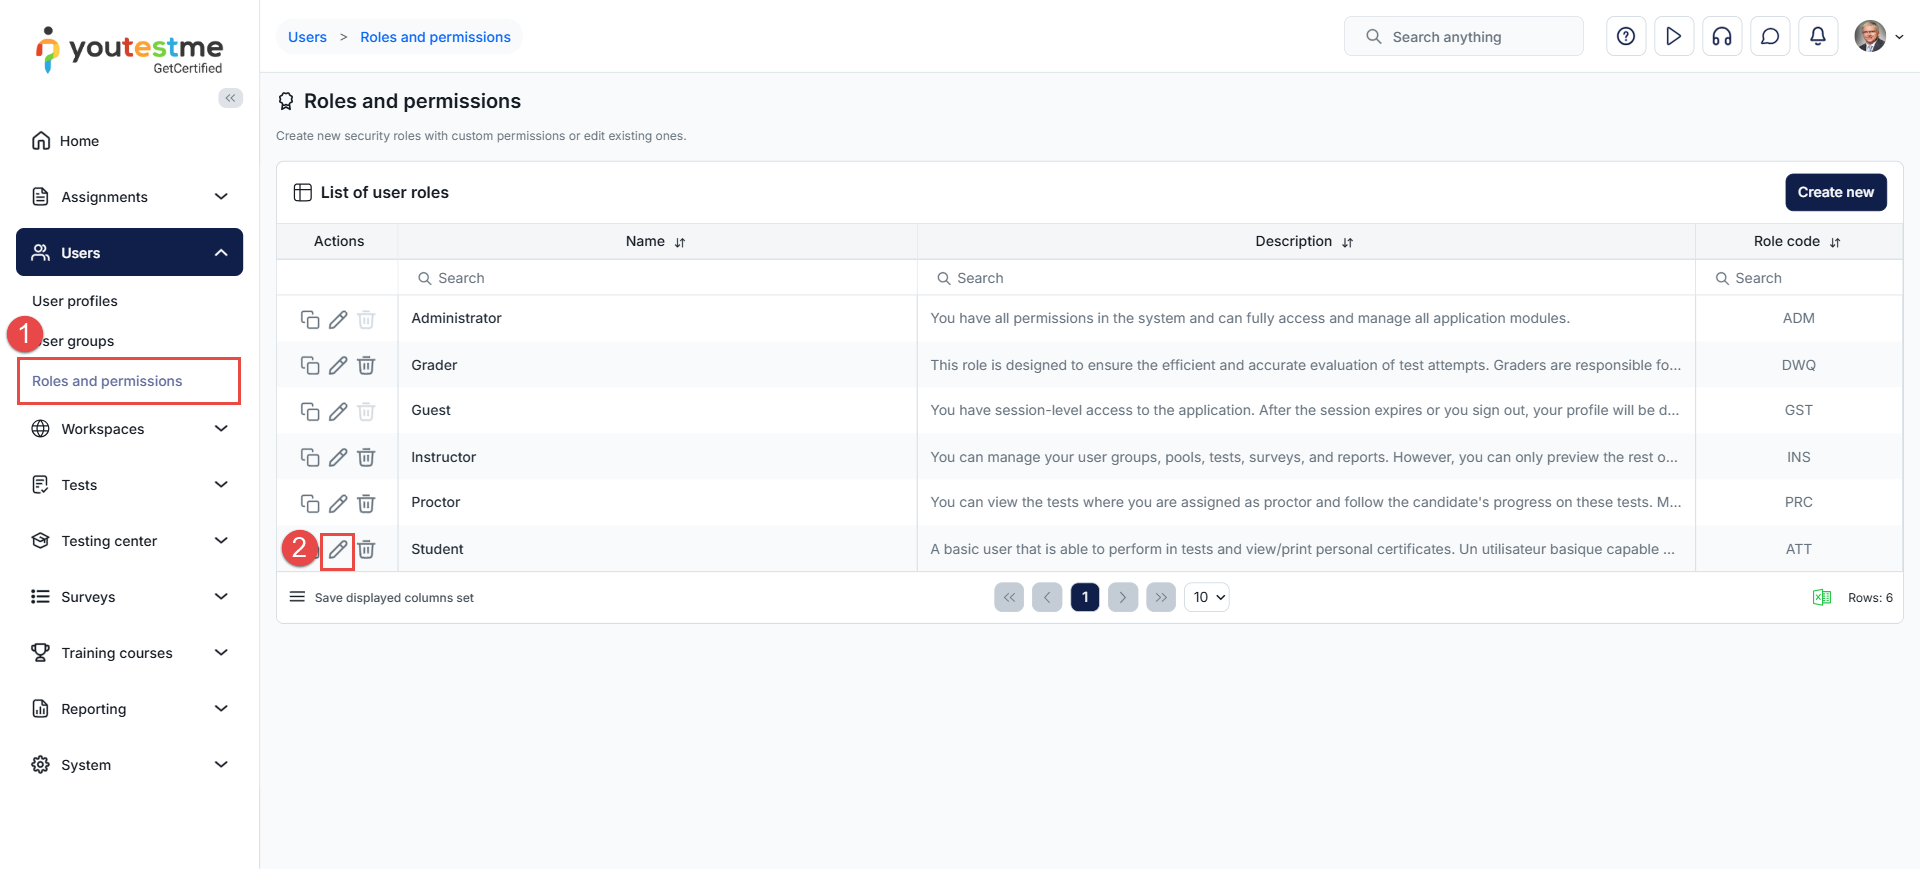
Task: Open the help question mark icon
Action: [x=1625, y=37]
